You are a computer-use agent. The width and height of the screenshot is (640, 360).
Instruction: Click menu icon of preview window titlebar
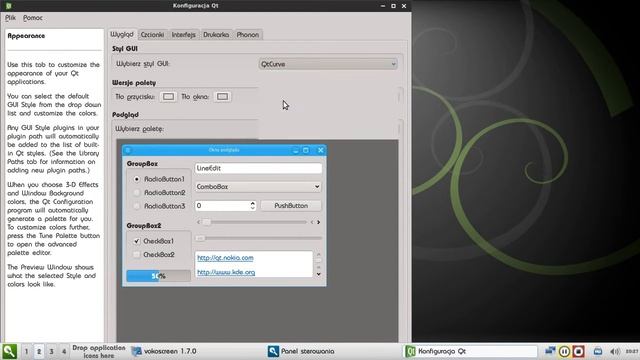(x=128, y=150)
